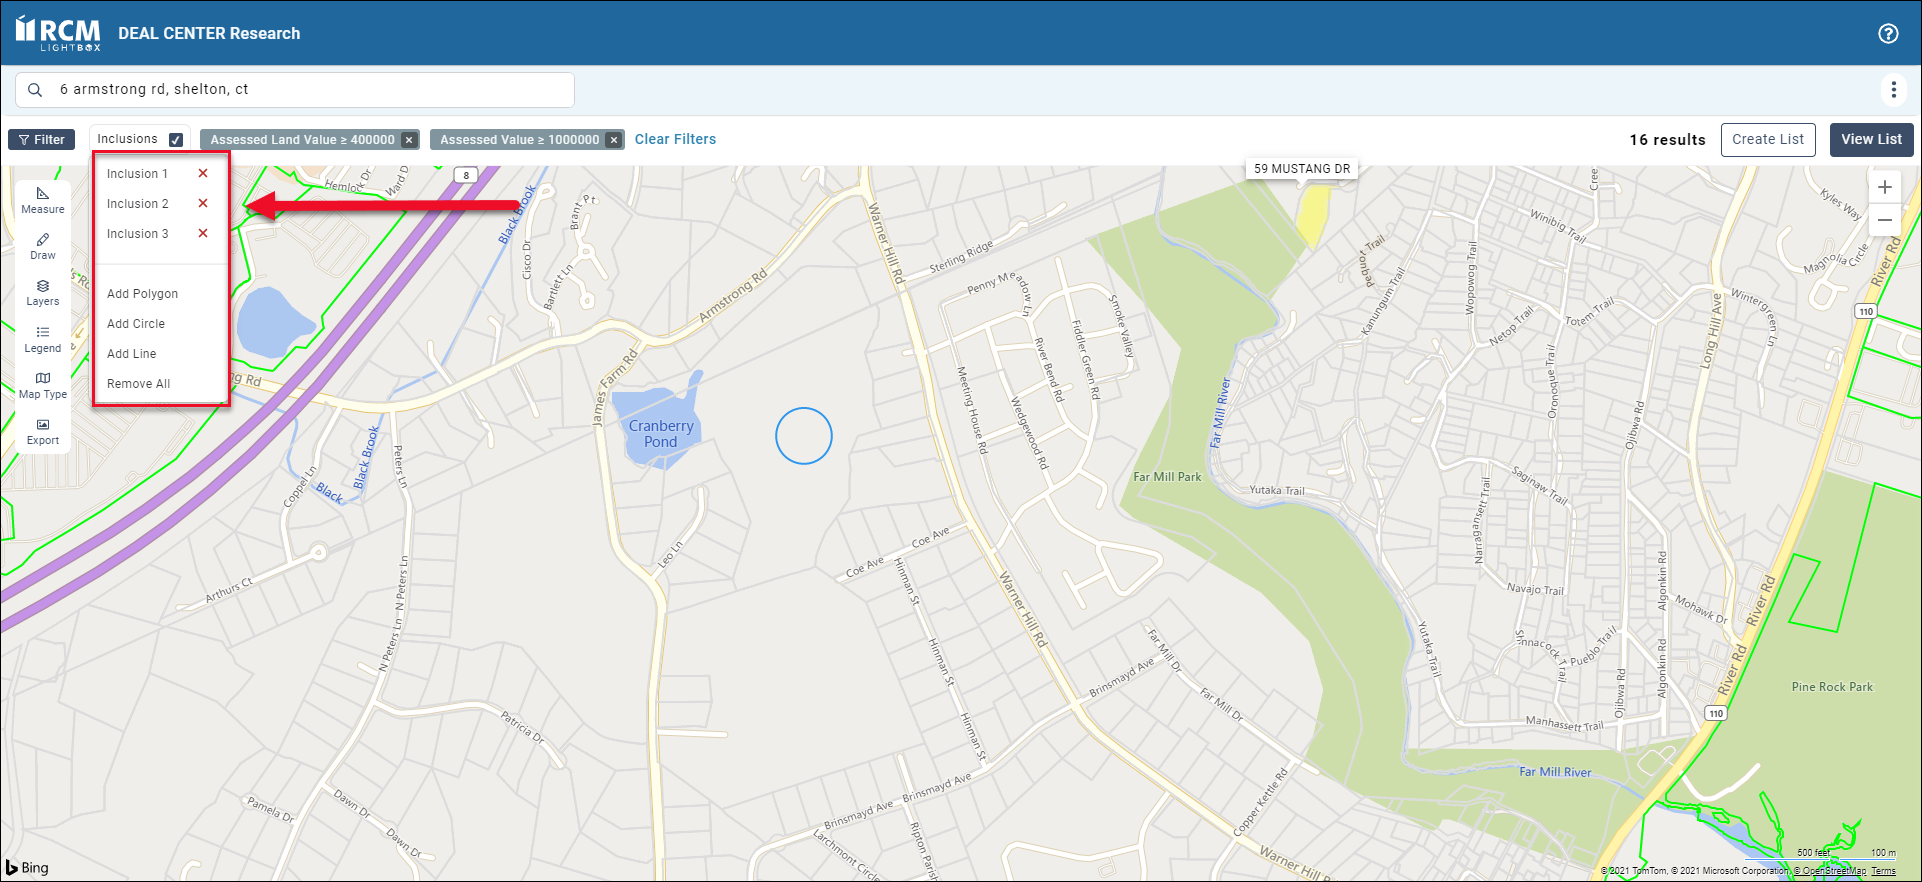Remove Assessed Land Value filter chip
Viewport: 1922px width, 882px height.
[409, 140]
